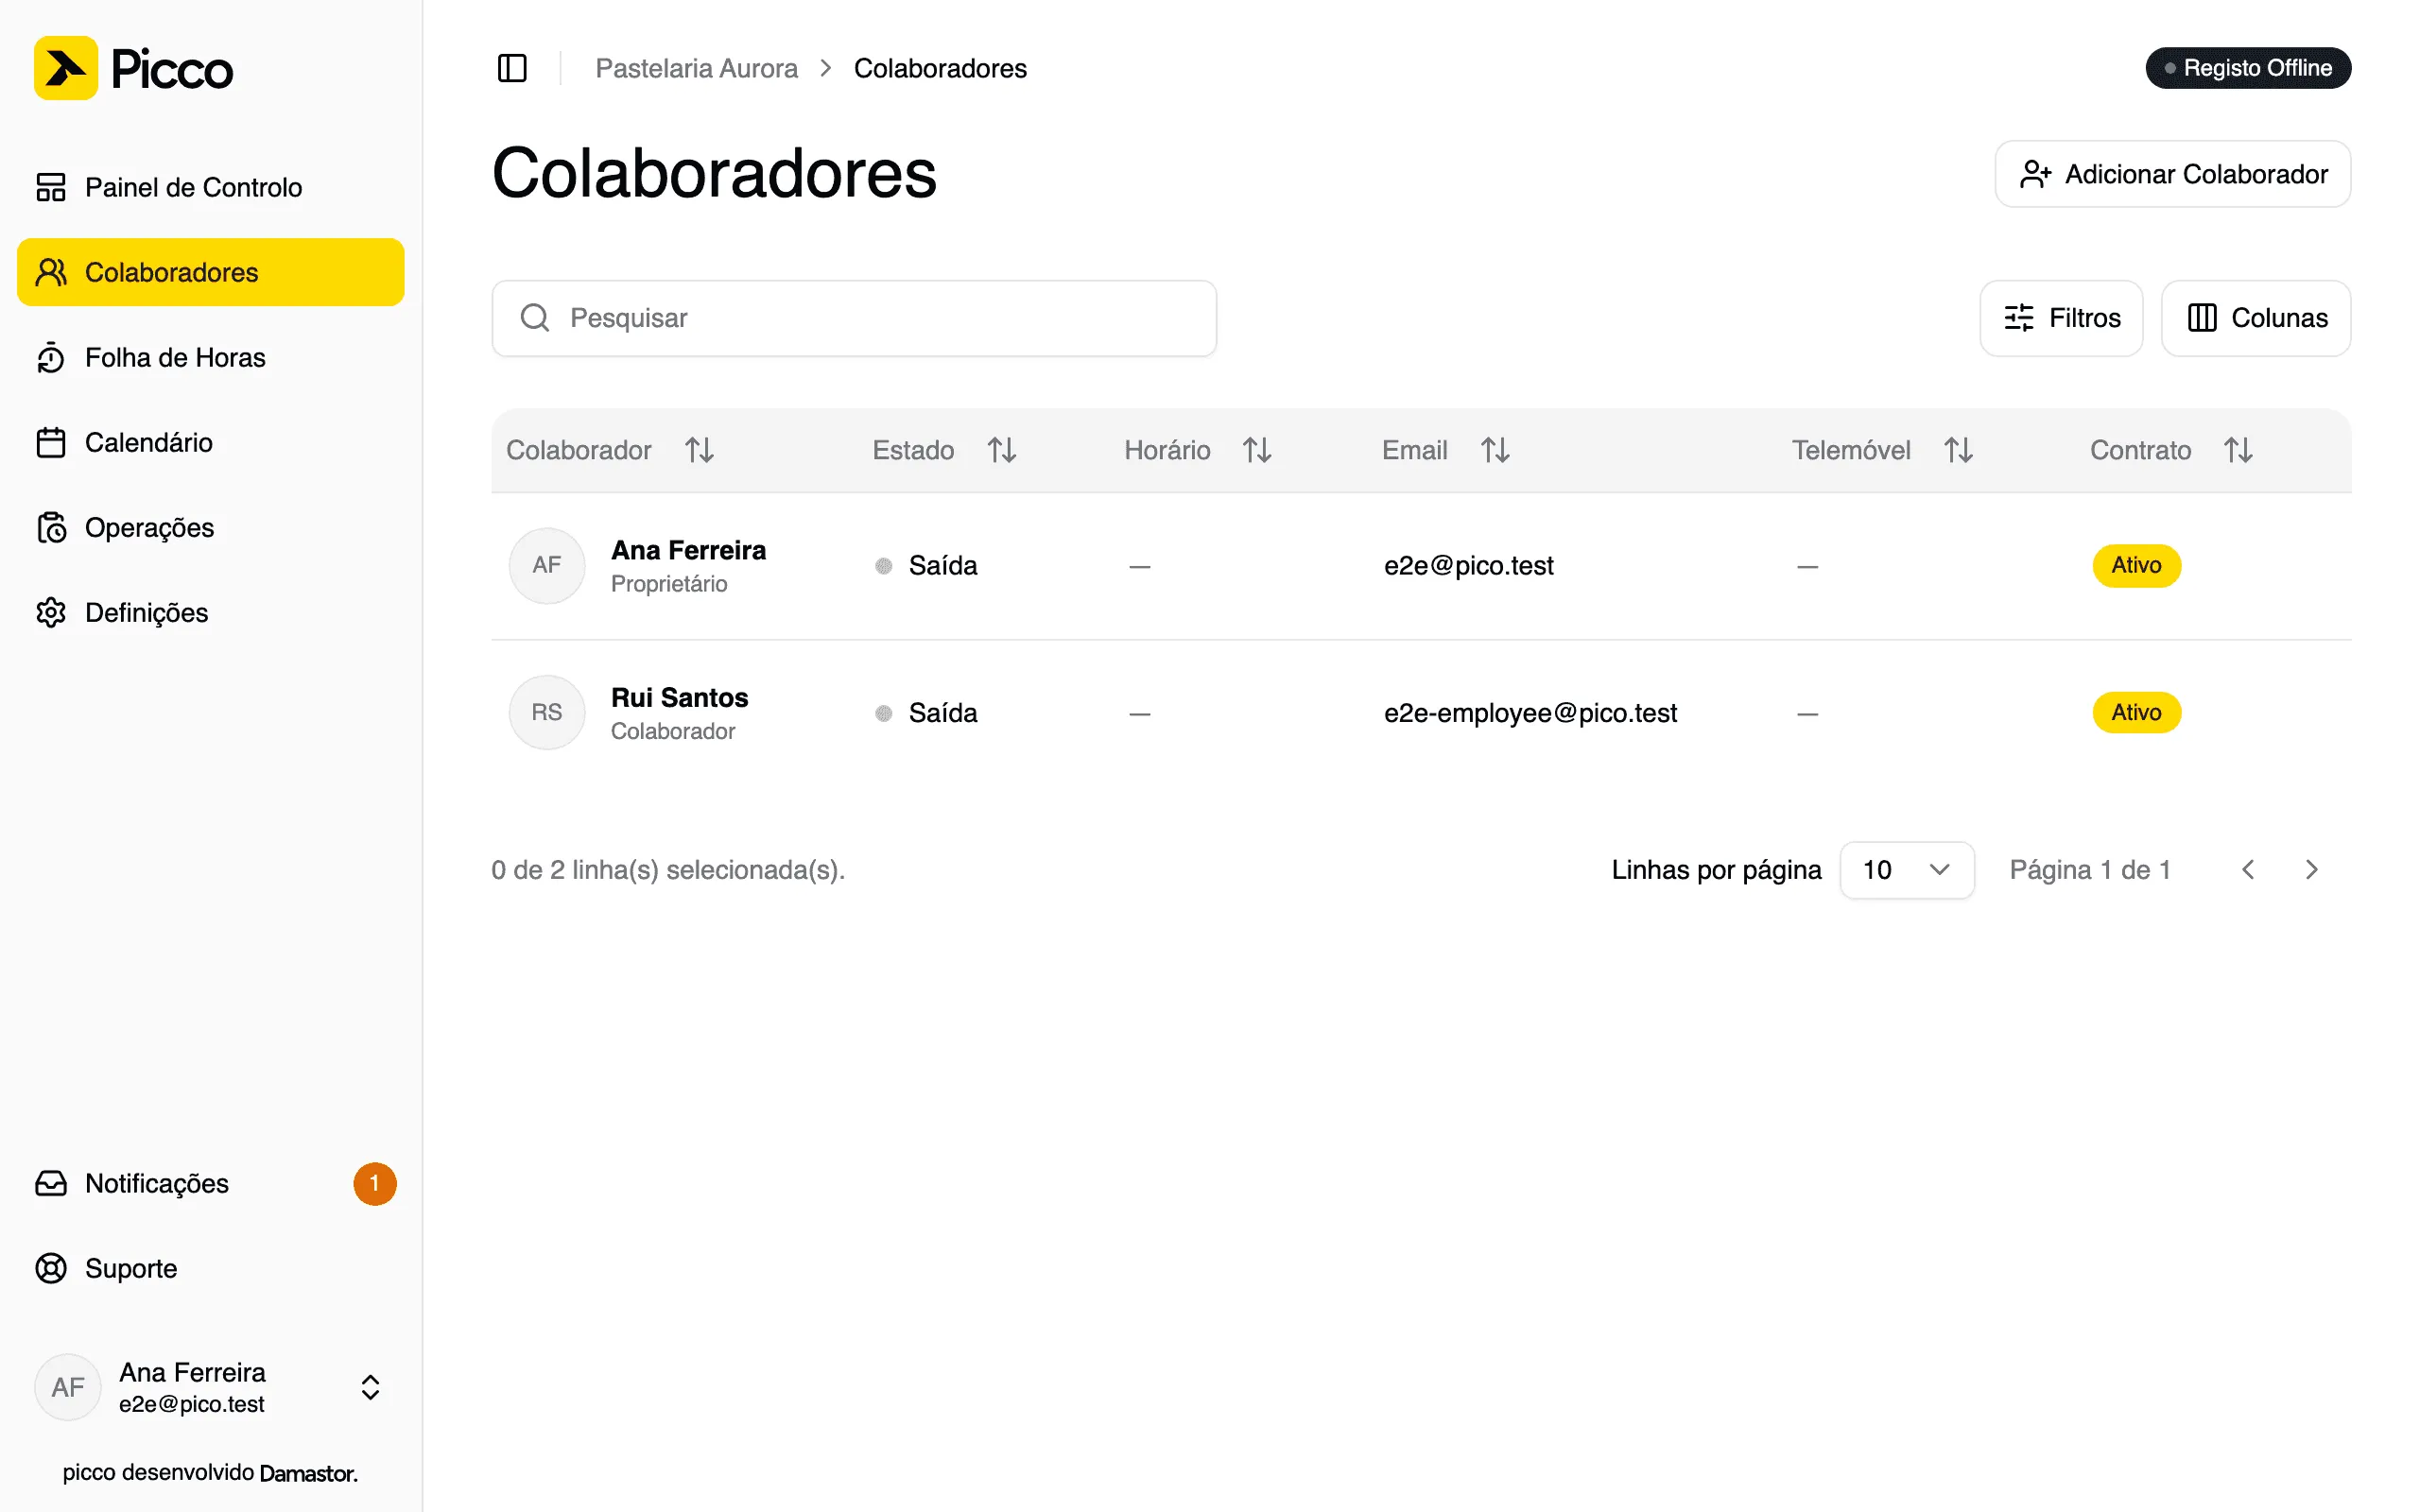The height and width of the screenshot is (1512, 2420).
Task: Click the AF avatar in Ana Ferreira row
Action: (x=547, y=566)
